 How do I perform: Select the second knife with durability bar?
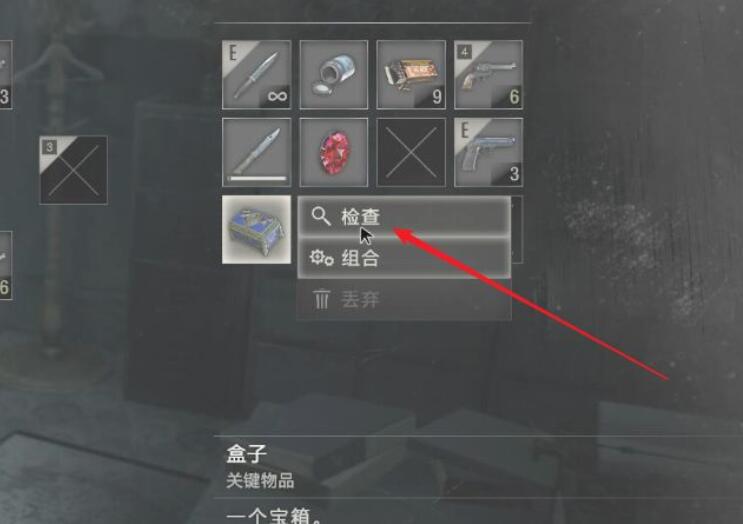256,152
